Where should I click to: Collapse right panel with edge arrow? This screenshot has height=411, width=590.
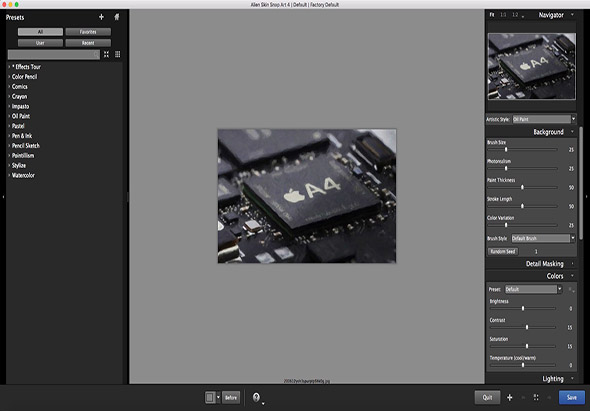587,196
